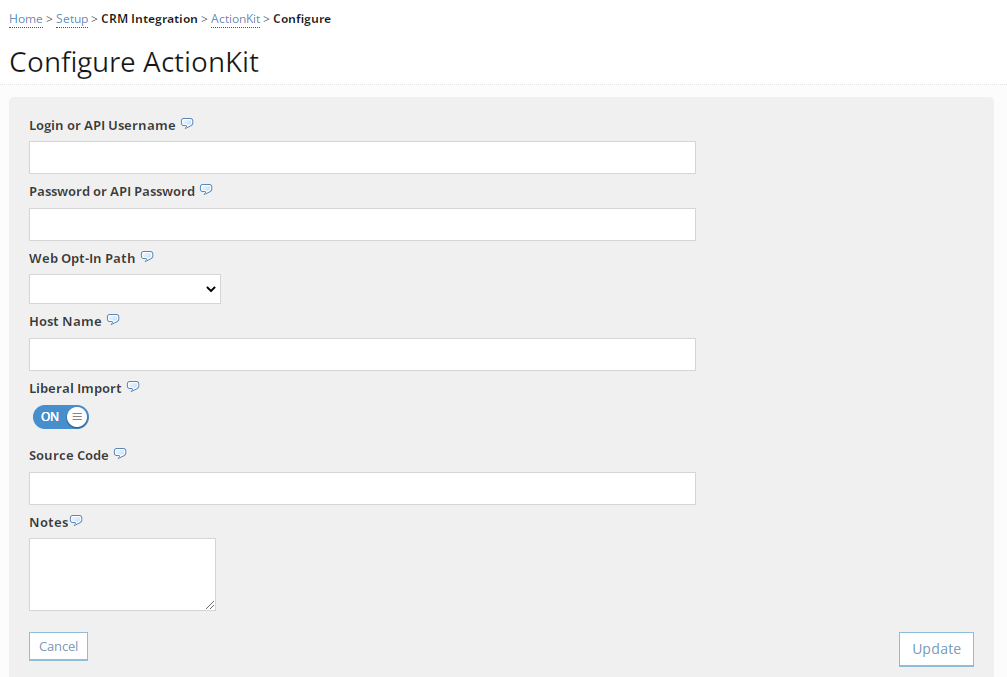This screenshot has height=677, width=1007.
Task: Select the Source Code input field
Action: [x=362, y=488]
